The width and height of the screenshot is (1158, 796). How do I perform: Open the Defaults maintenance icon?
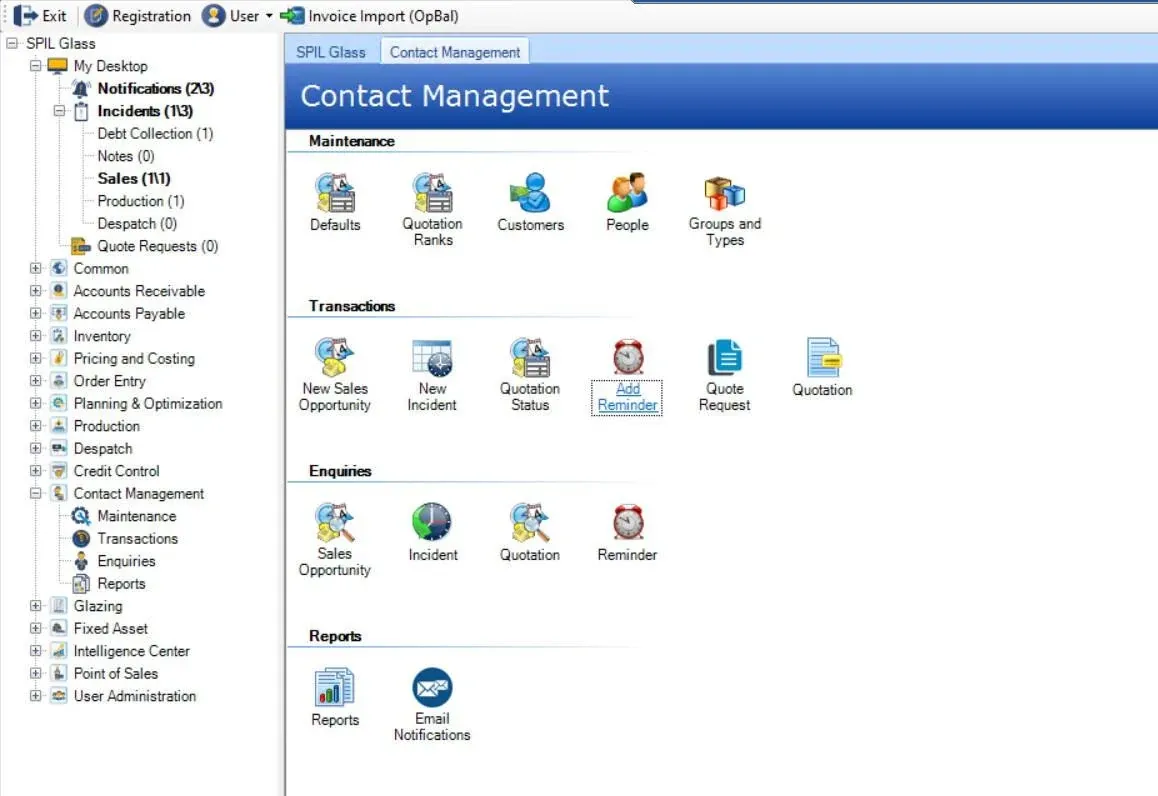click(335, 193)
